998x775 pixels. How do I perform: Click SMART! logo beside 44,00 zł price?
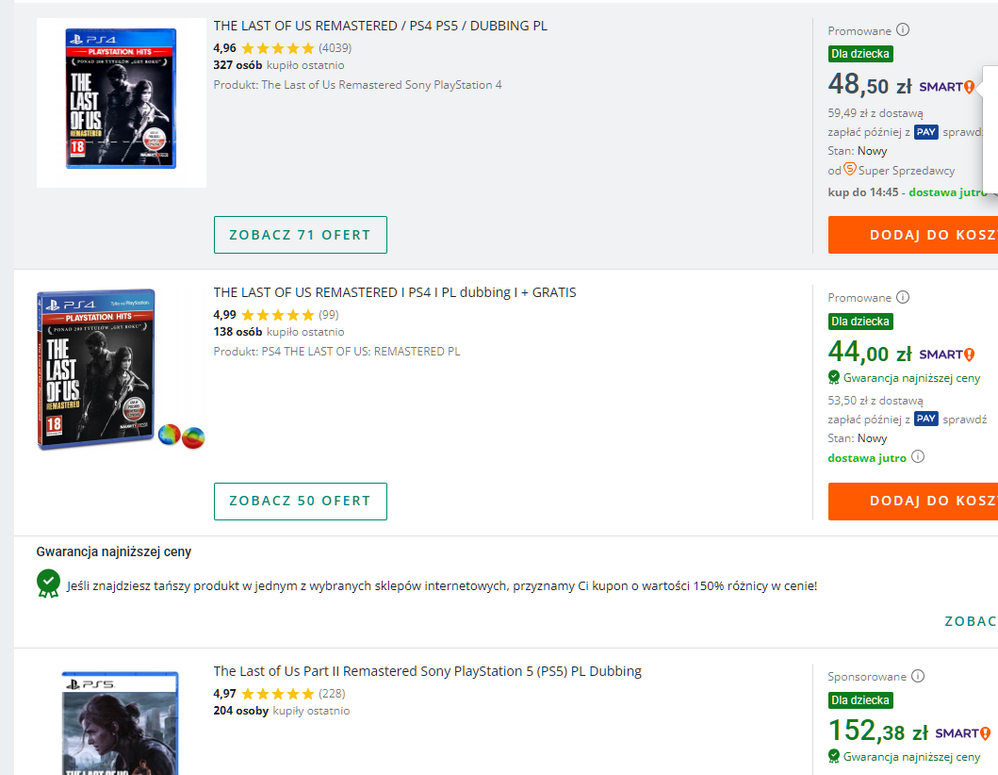(x=946, y=354)
